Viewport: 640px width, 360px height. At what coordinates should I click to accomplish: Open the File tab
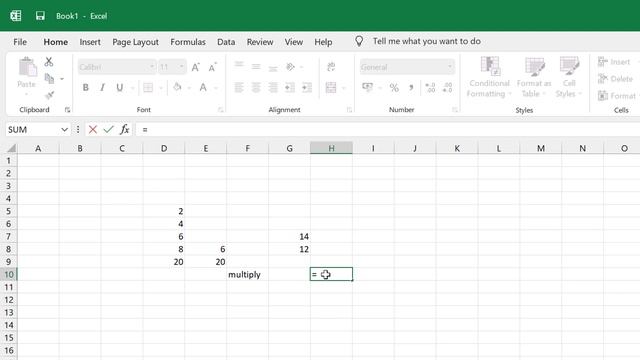click(x=20, y=42)
